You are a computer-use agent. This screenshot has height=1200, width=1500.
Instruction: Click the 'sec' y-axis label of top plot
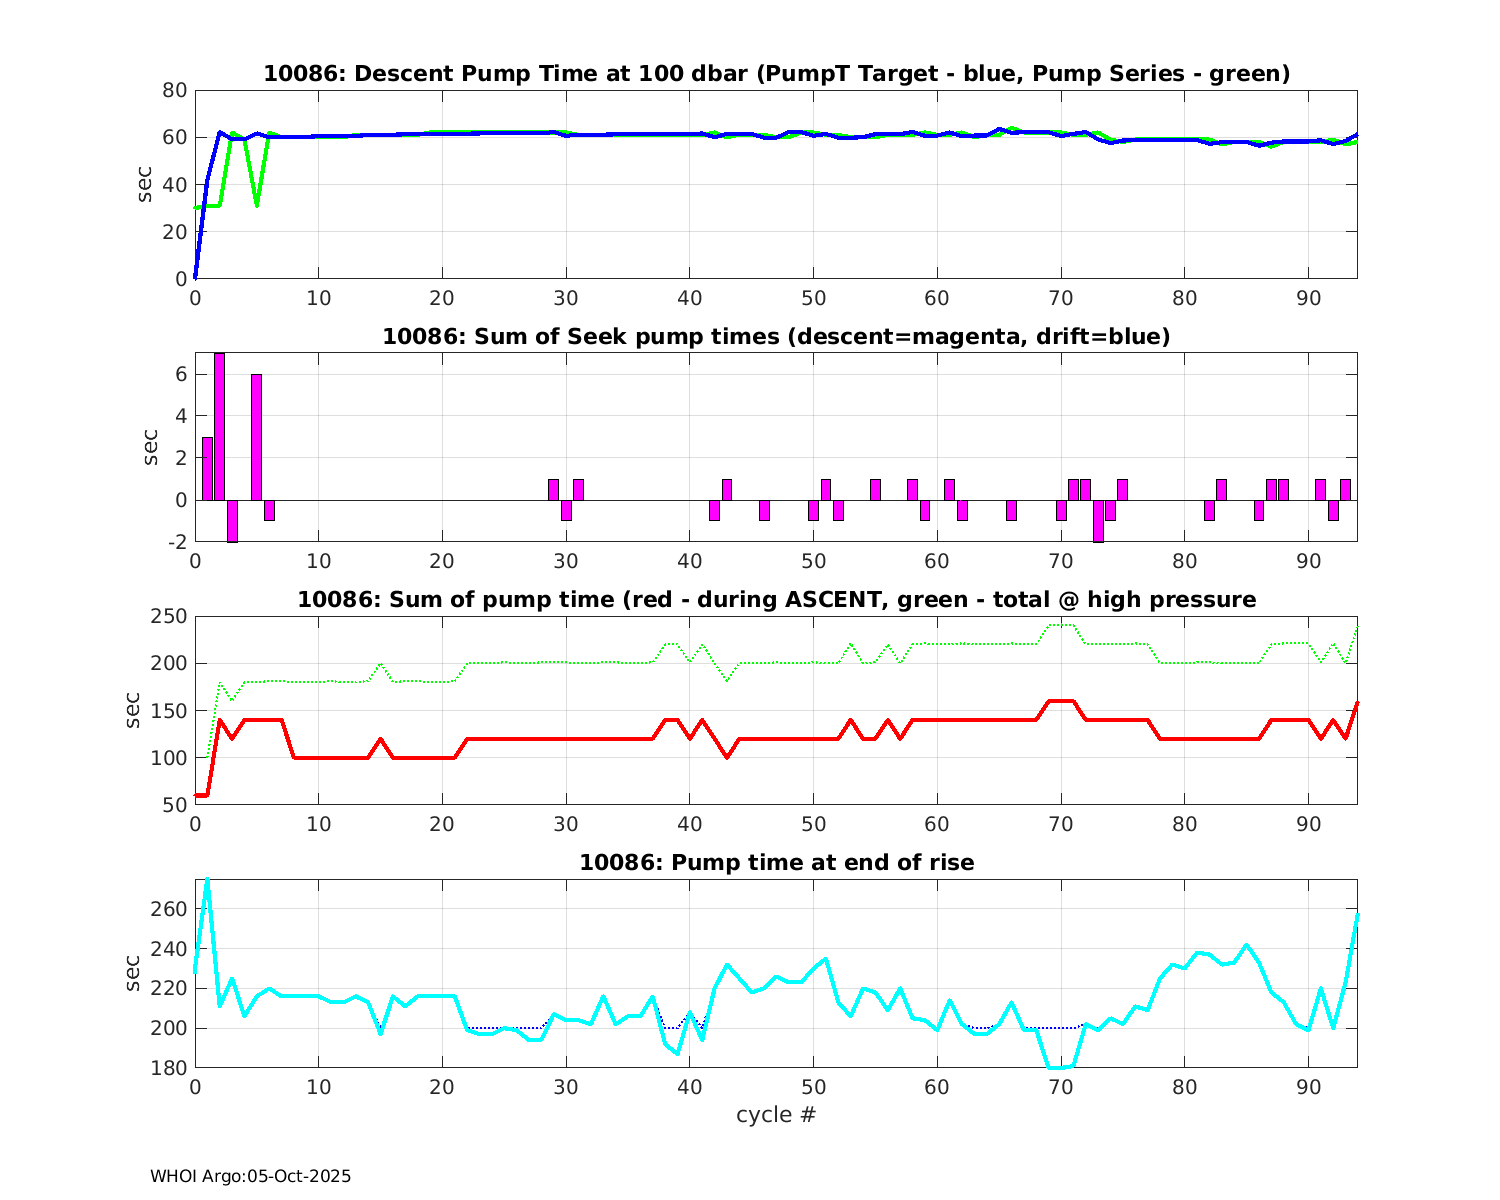click(x=145, y=184)
